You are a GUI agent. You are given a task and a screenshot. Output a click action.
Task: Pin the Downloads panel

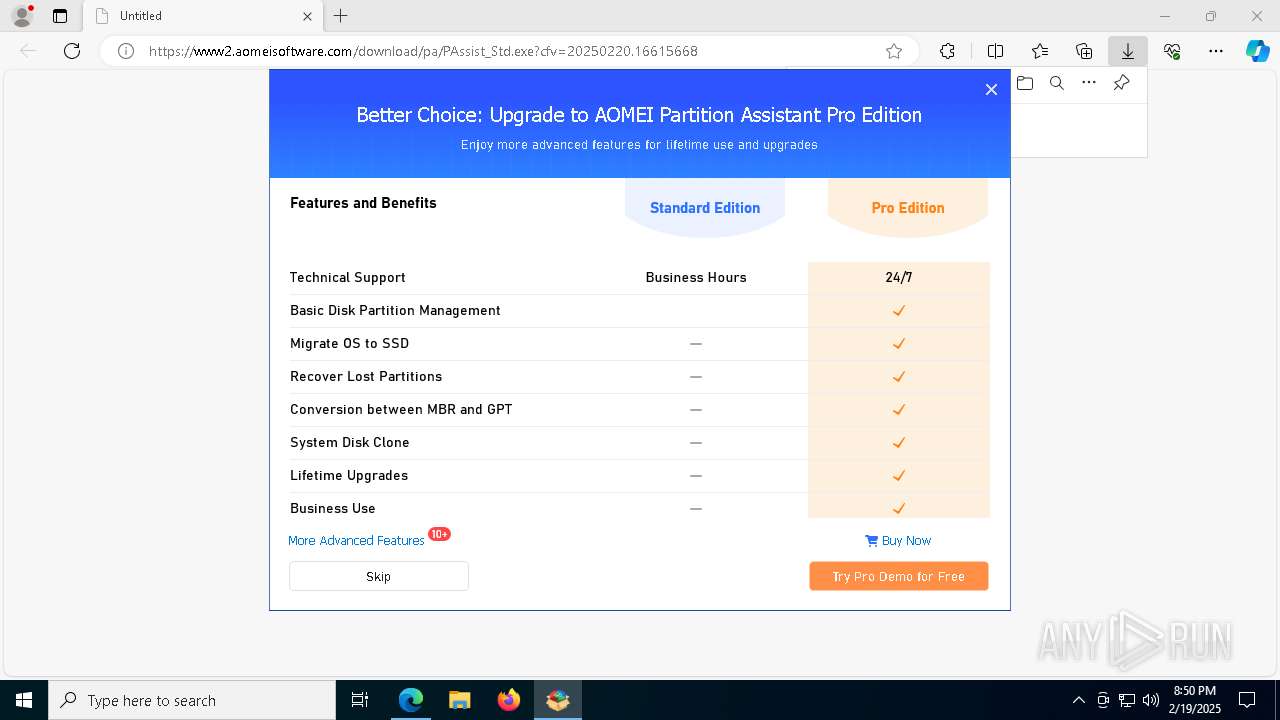1121,83
